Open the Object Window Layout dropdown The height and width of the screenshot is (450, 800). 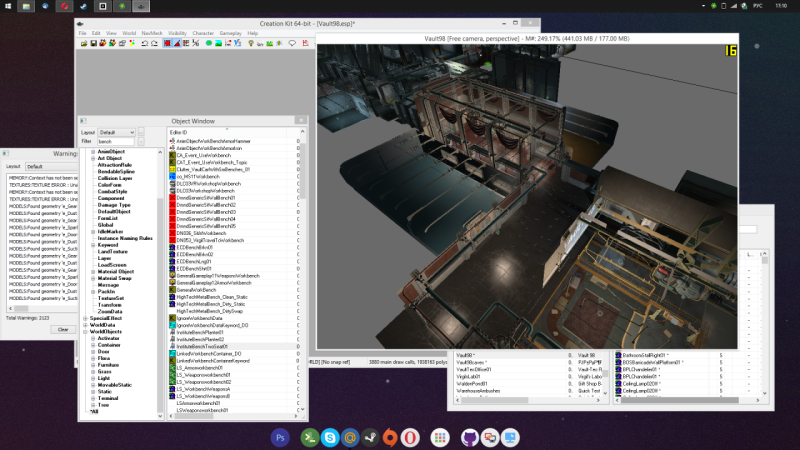(x=117, y=132)
